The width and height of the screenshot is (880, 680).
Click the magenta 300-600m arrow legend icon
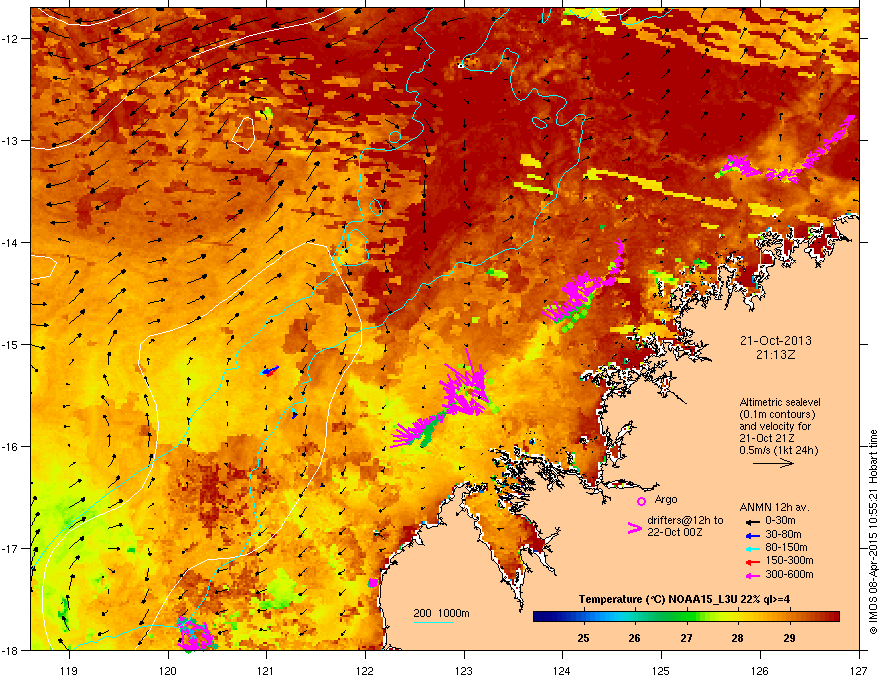click(752, 575)
